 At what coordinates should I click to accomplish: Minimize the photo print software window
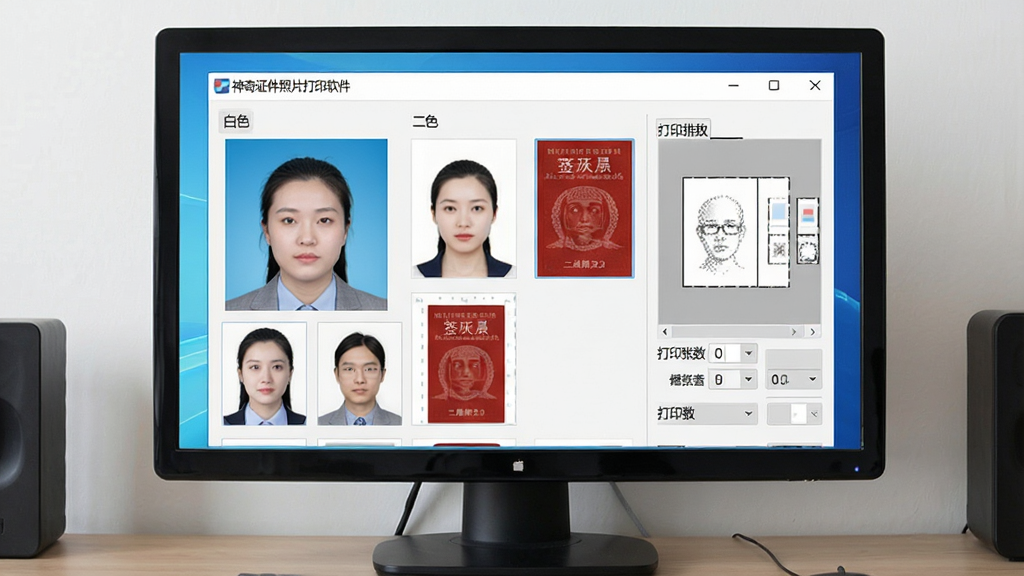click(733, 86)
